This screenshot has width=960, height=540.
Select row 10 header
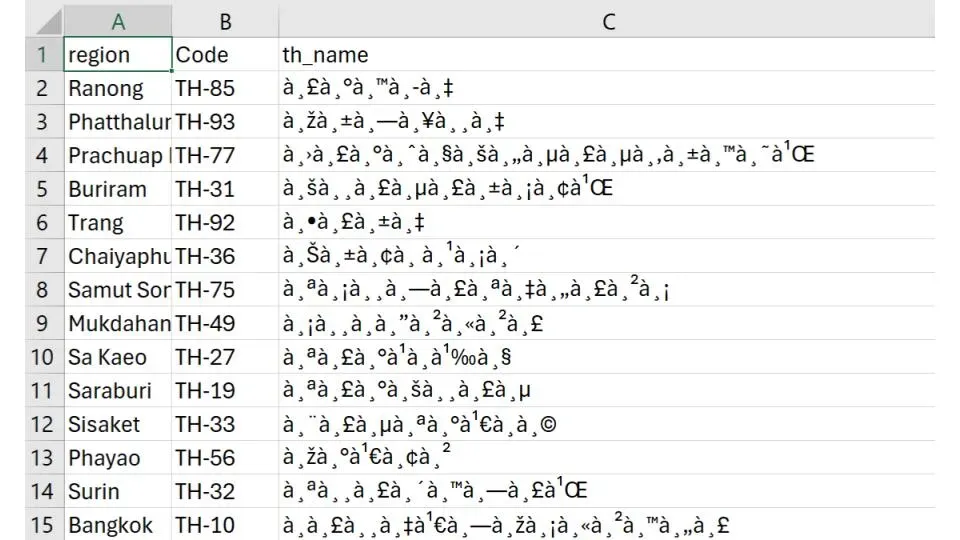click(x=44, y=357)
